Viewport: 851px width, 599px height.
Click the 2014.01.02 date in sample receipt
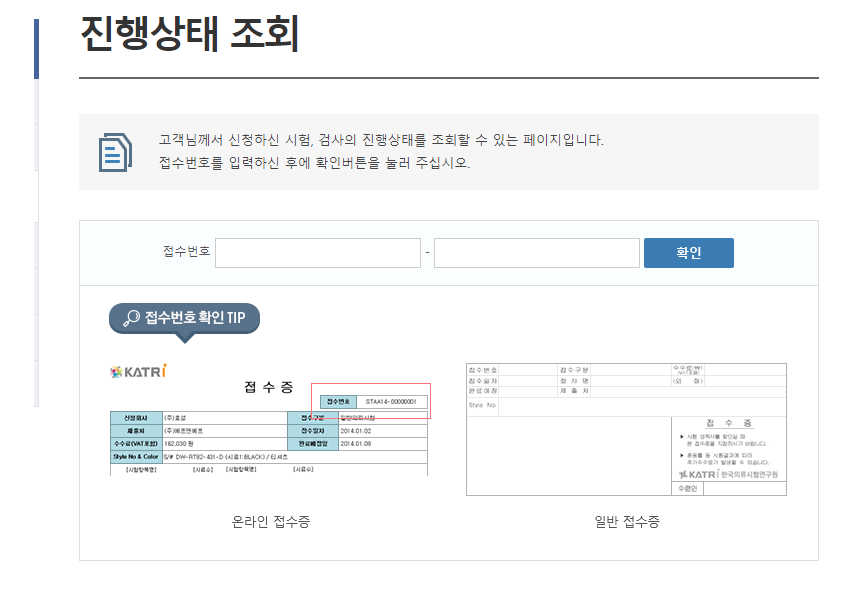coord(356,431)
